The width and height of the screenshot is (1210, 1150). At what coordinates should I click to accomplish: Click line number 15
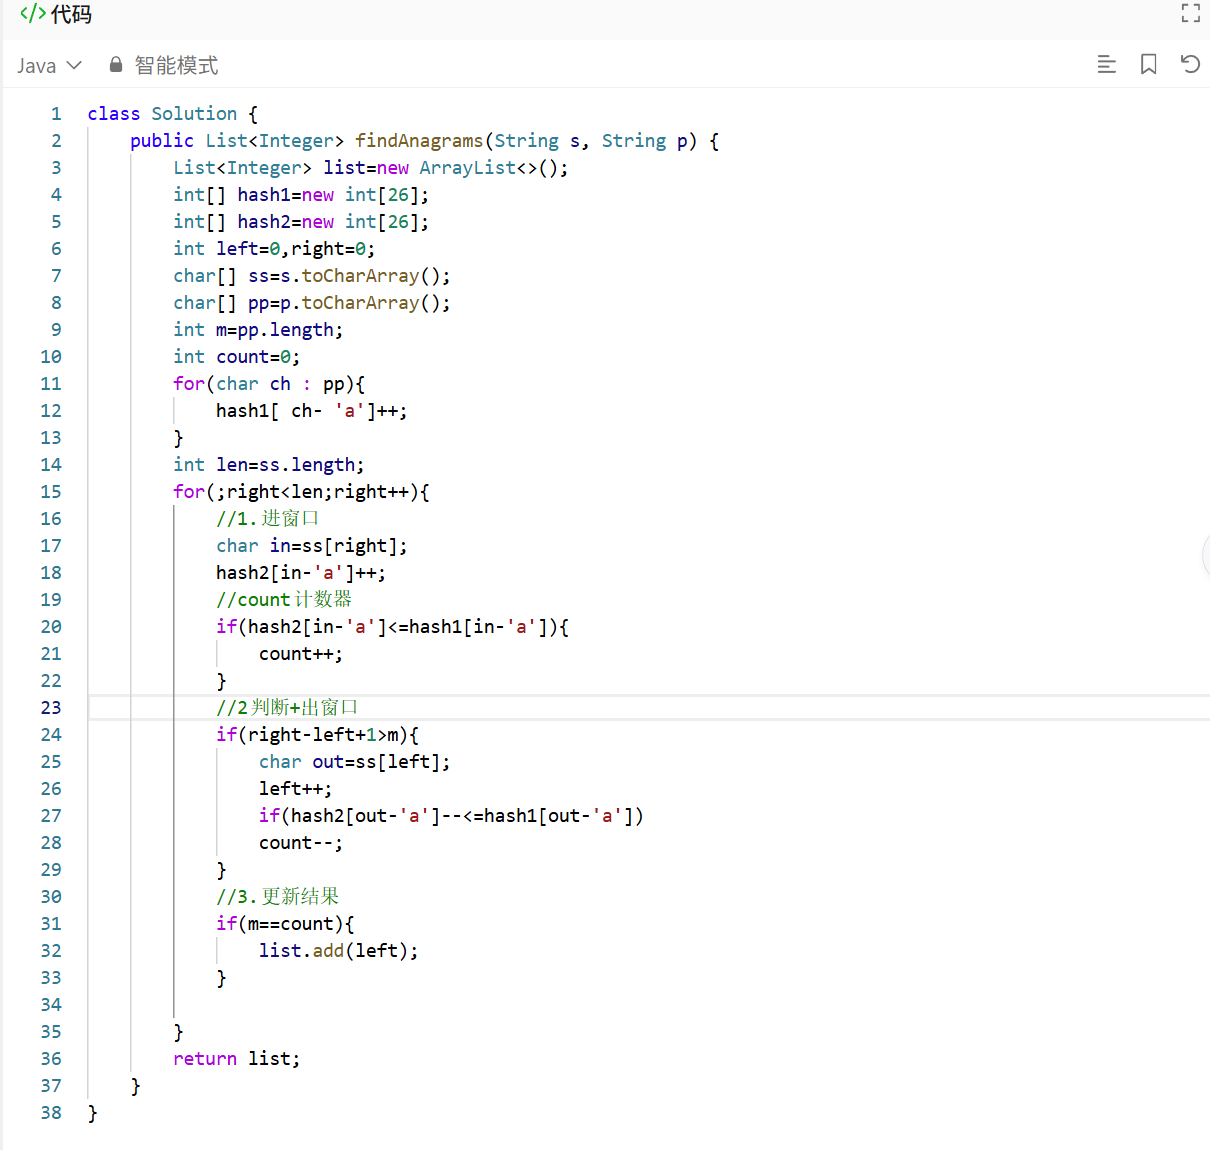[51, 492]
